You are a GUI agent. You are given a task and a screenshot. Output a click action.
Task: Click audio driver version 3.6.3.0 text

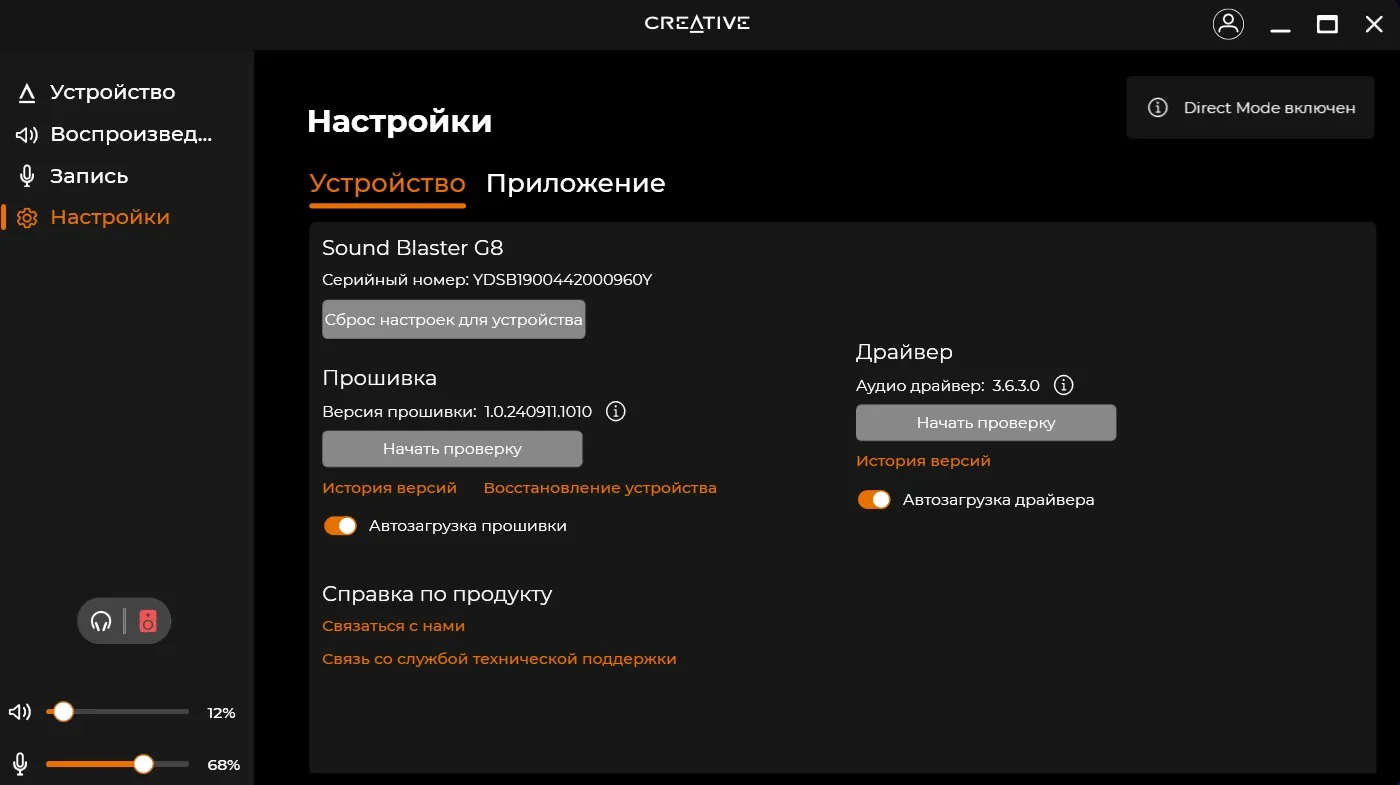(x=1016, y=385)
